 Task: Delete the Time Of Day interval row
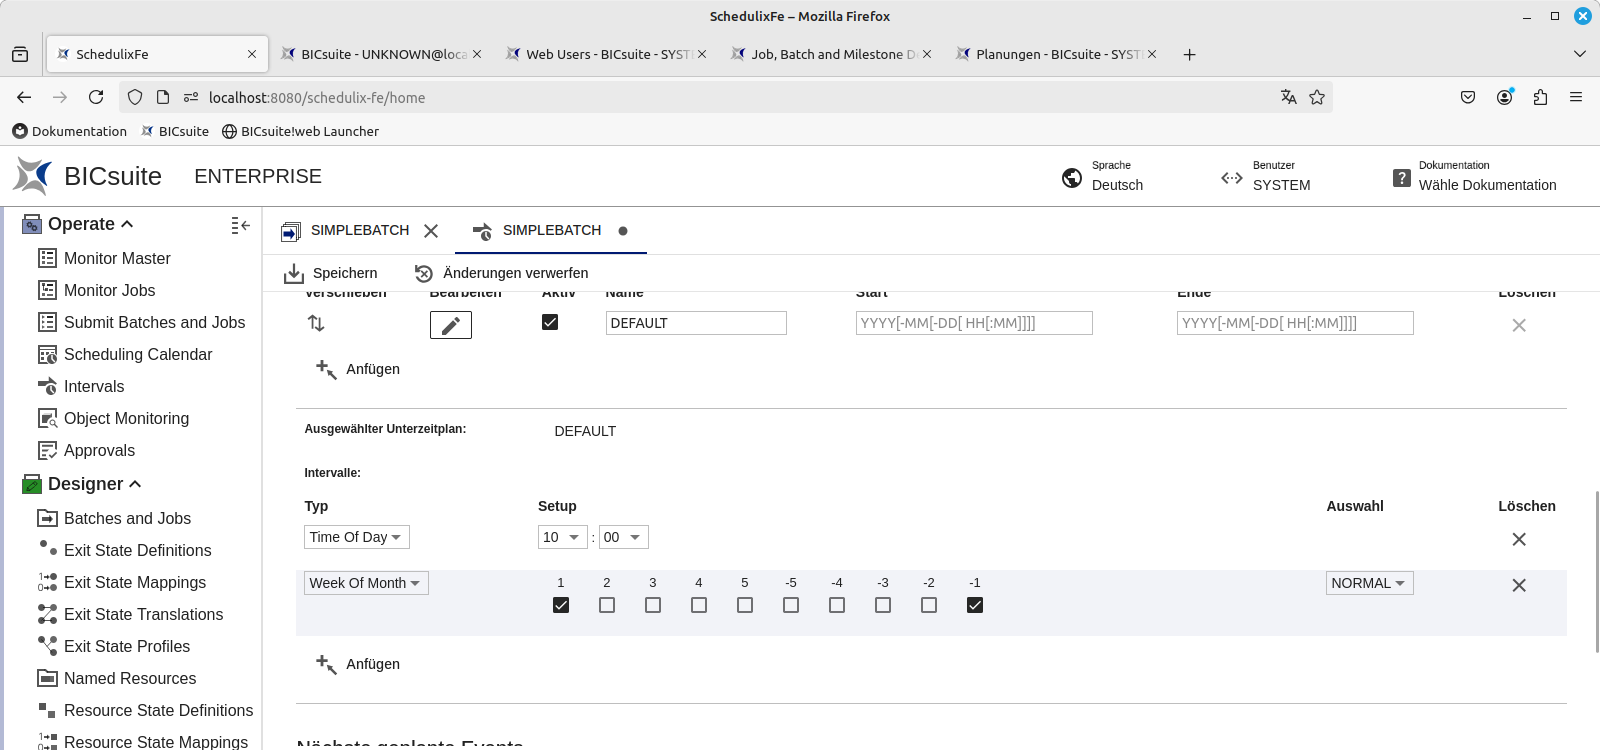coord(1518,539)
